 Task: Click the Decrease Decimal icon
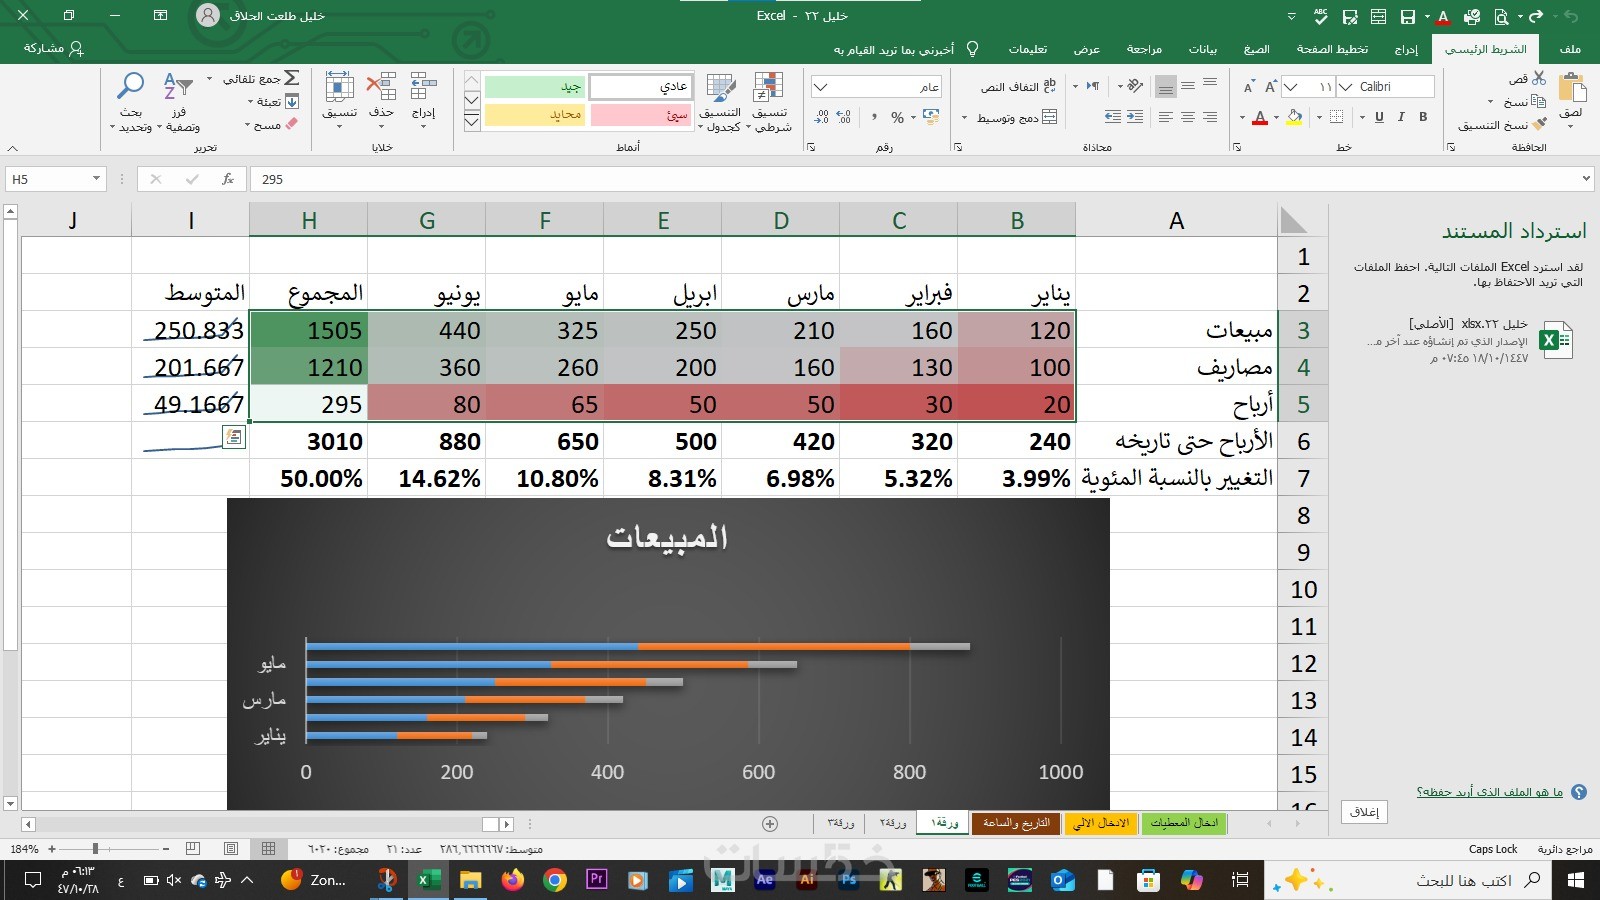(x=822, y=117)
